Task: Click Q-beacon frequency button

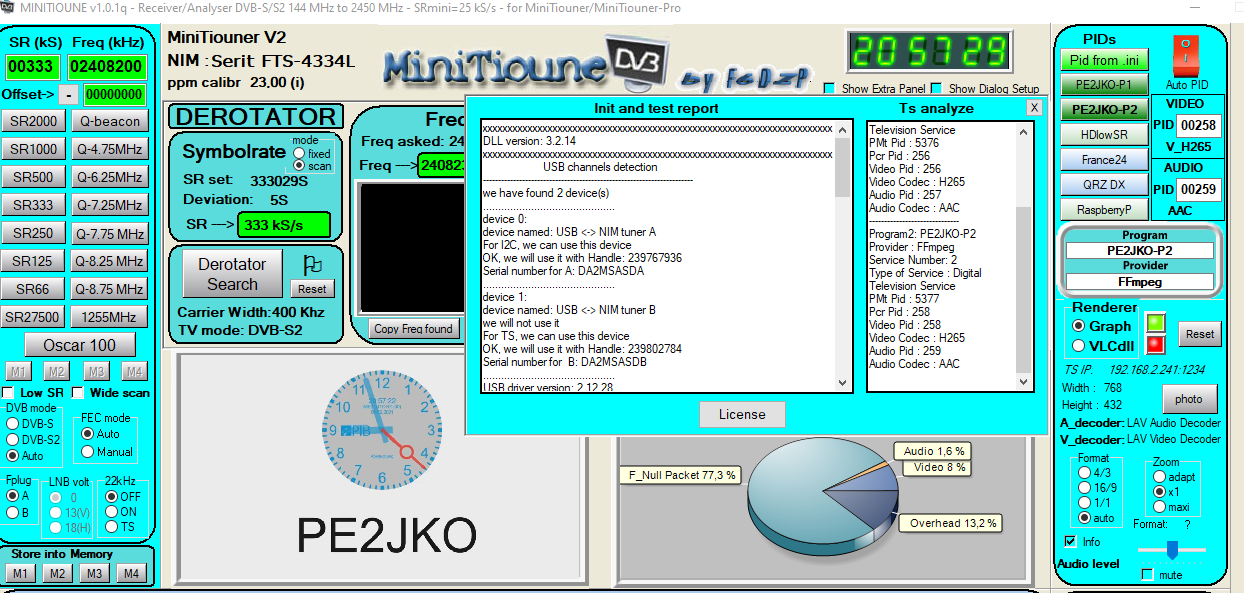Action: [x=109, y=121]
